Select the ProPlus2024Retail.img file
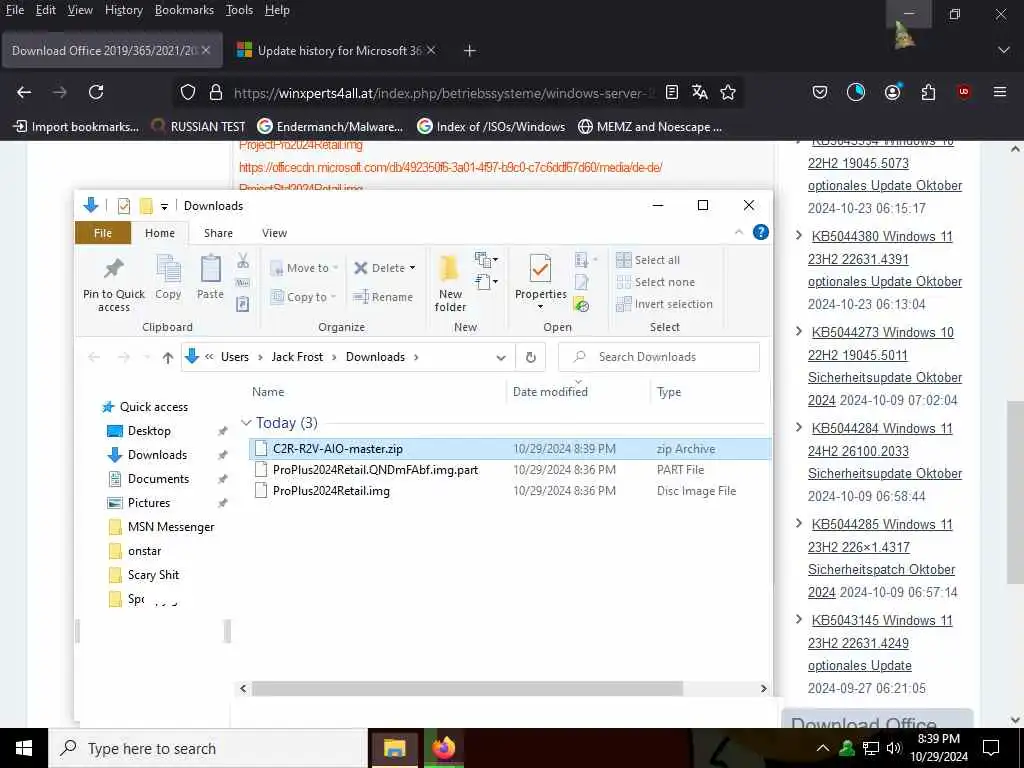This screenshot has width=1024, height=768. click(331, 491)
